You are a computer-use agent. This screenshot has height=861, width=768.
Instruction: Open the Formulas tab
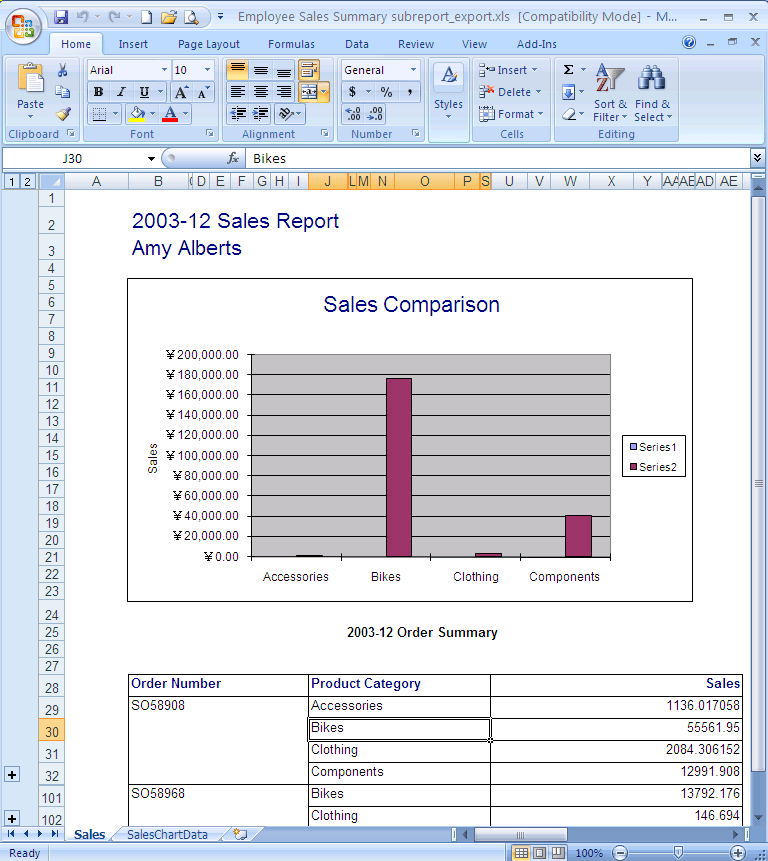coord(291,44)
